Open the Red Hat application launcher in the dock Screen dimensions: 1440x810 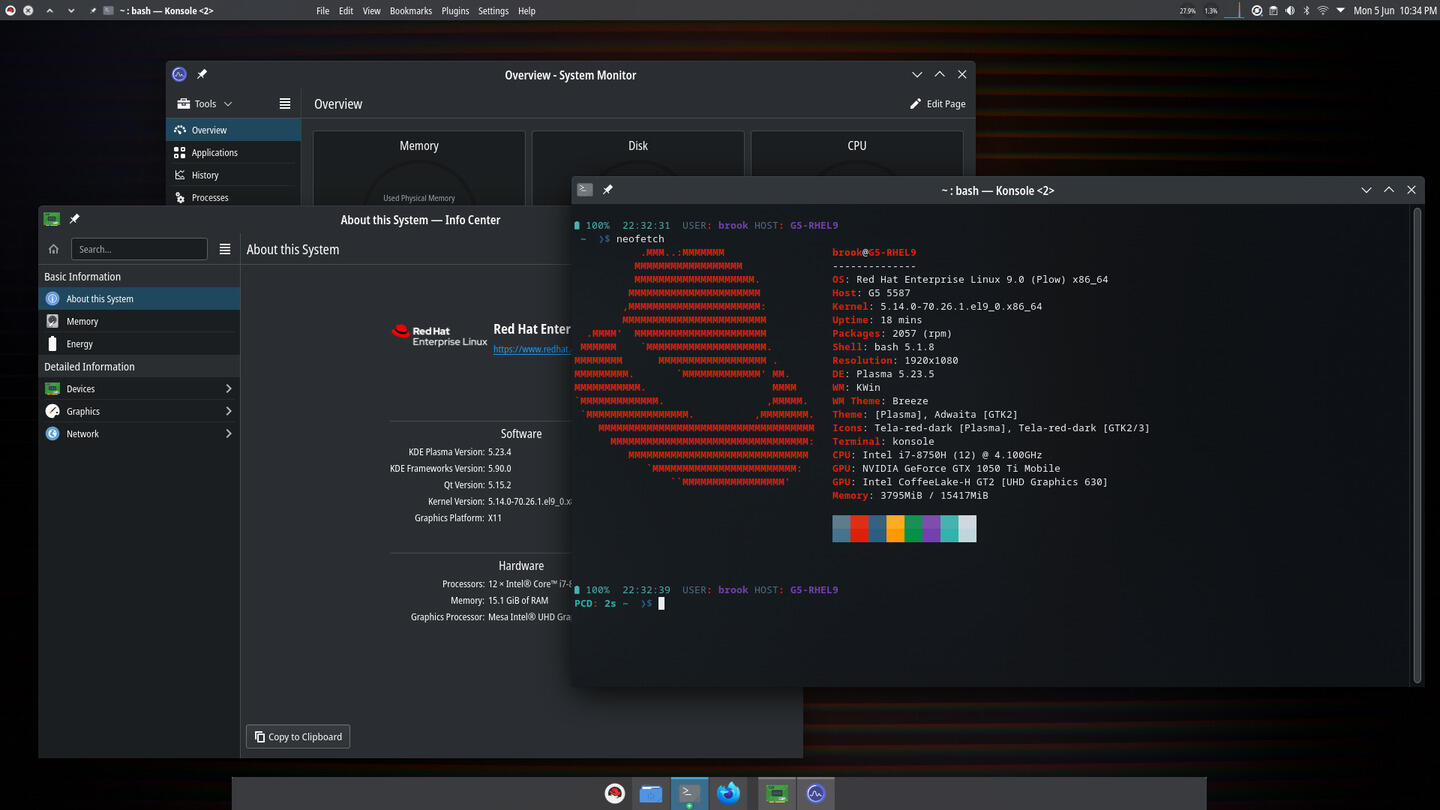(x=615, y=794)
